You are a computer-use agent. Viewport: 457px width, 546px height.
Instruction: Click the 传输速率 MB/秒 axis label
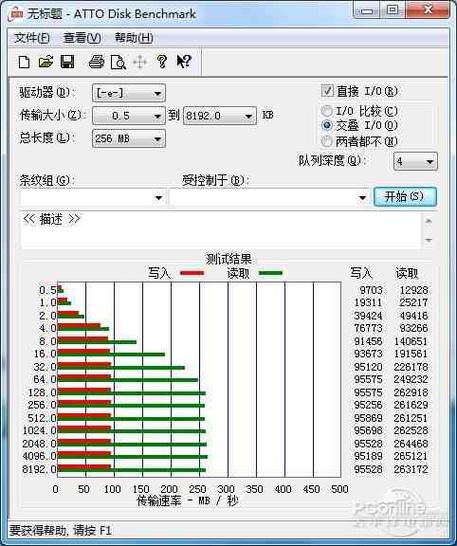point(187,501)
